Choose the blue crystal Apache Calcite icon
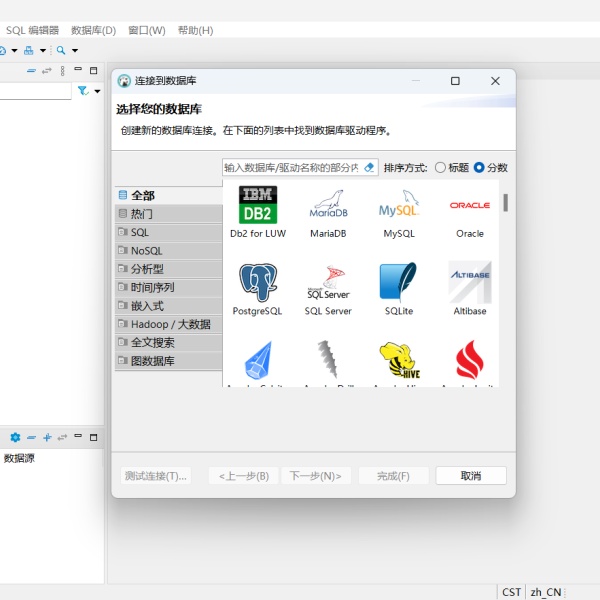This screenshot has width=600, height=600. coord(258,360)
